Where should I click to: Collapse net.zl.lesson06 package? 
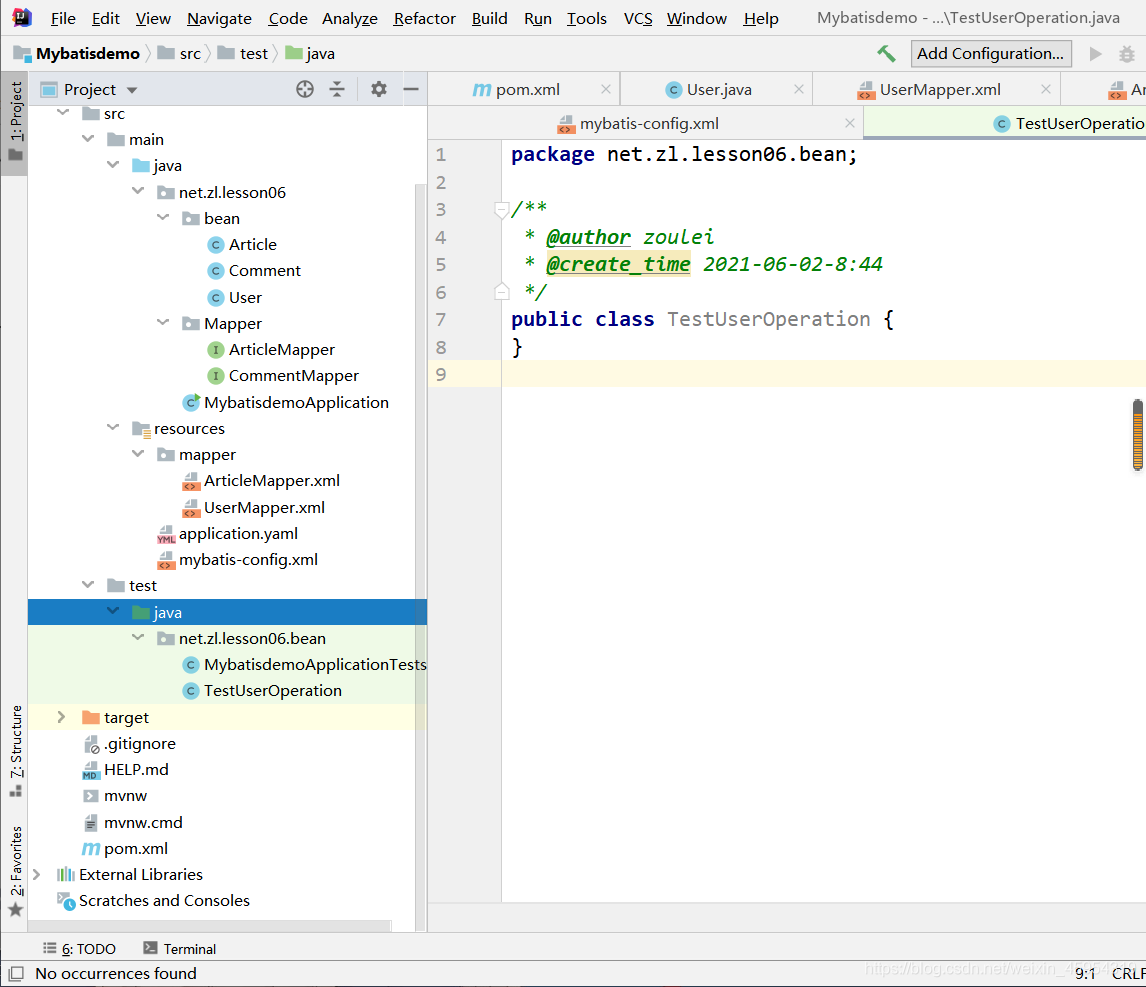[137, 192]
